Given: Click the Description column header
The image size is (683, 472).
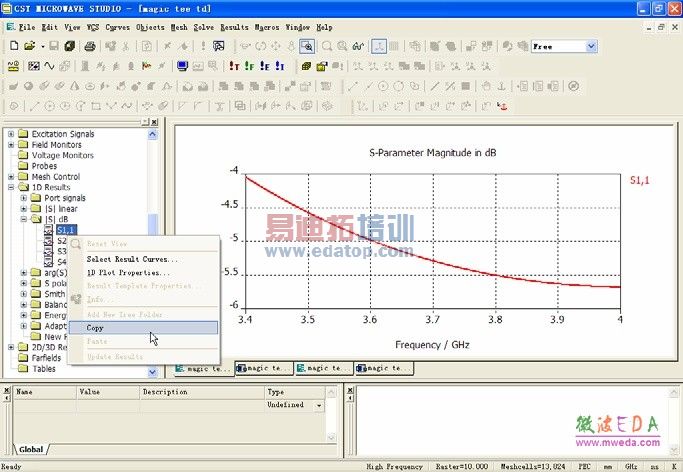Looking at the screenshot, I should (202, 392).
